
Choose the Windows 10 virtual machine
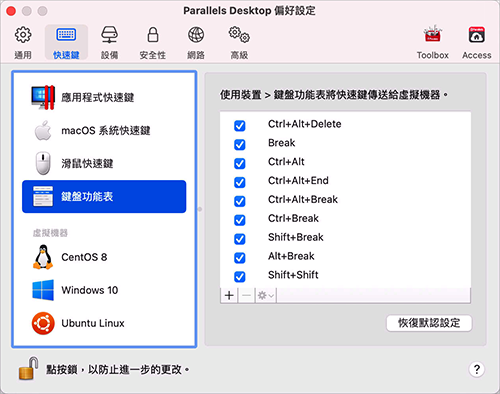104,290
